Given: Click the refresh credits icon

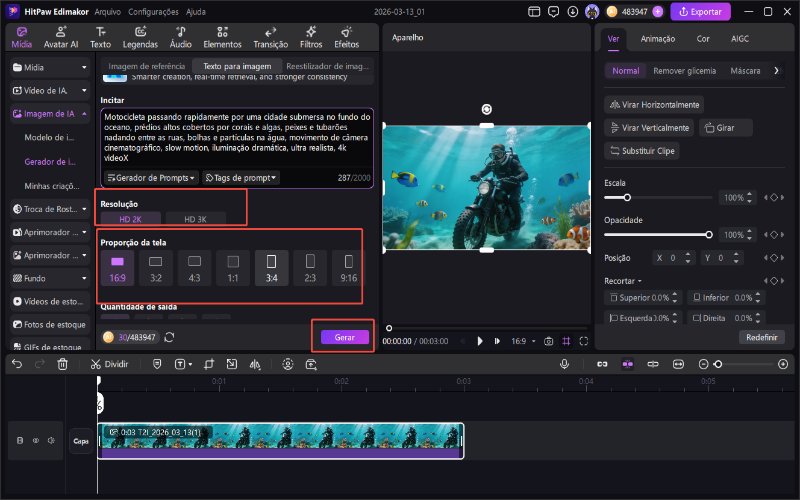Looking at the screenshot, I should click(x=169, y=337).
